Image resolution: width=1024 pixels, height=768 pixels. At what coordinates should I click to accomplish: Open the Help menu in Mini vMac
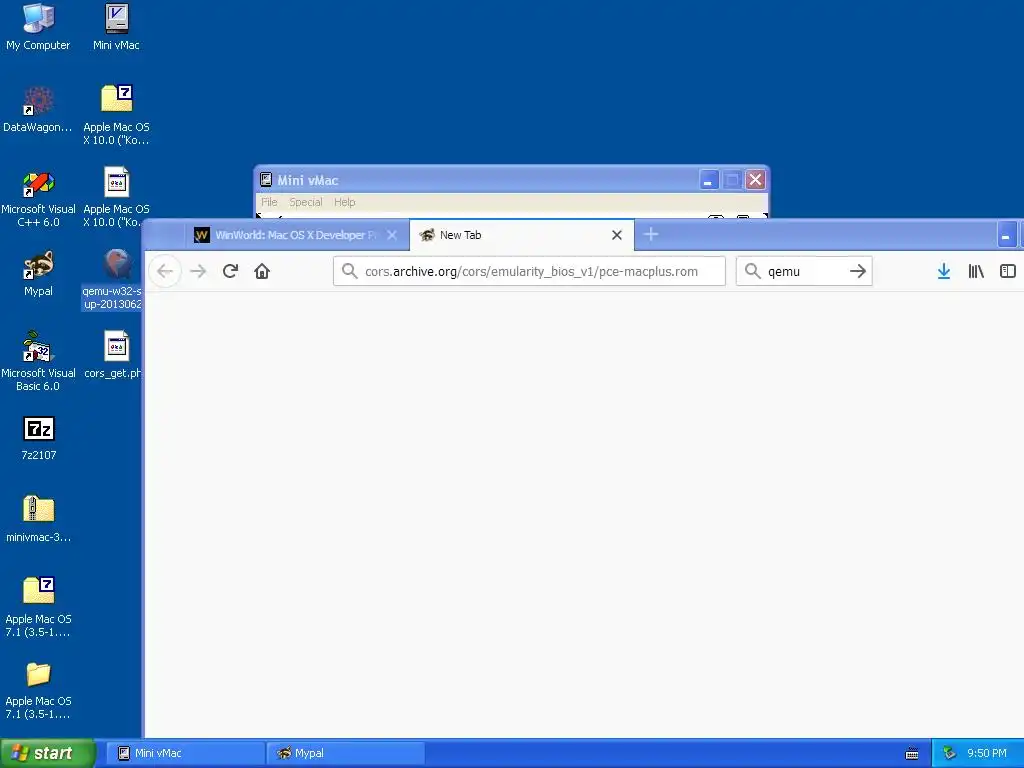(x=345, y=202)
